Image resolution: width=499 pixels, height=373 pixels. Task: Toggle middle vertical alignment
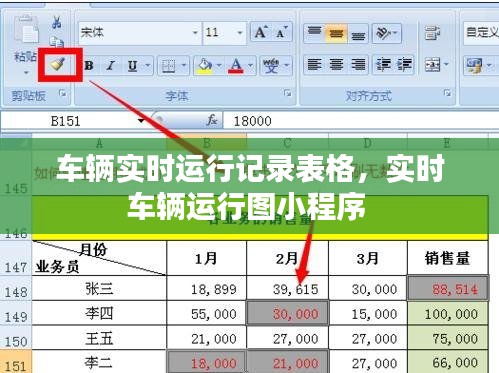(336, 33)
